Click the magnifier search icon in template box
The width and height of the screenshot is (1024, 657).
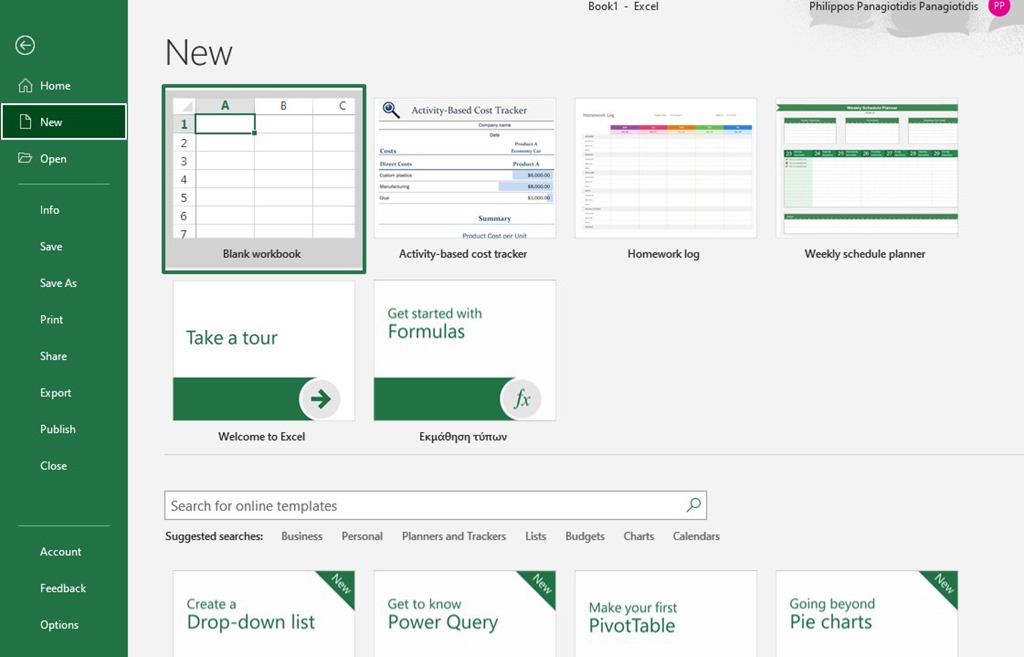click(x=694, y=505)
